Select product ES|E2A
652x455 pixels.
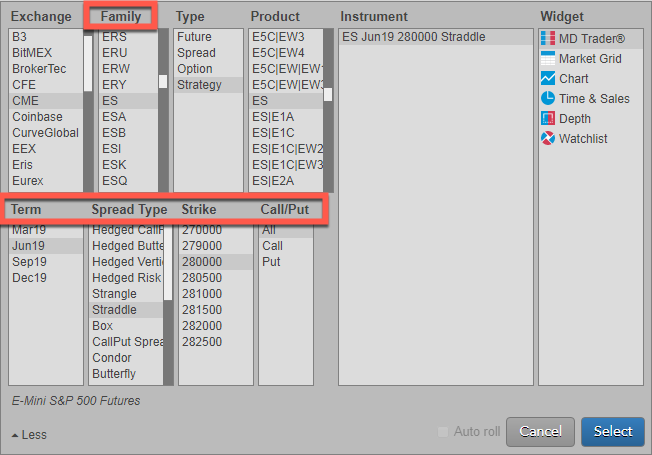(x=286, y=181)
